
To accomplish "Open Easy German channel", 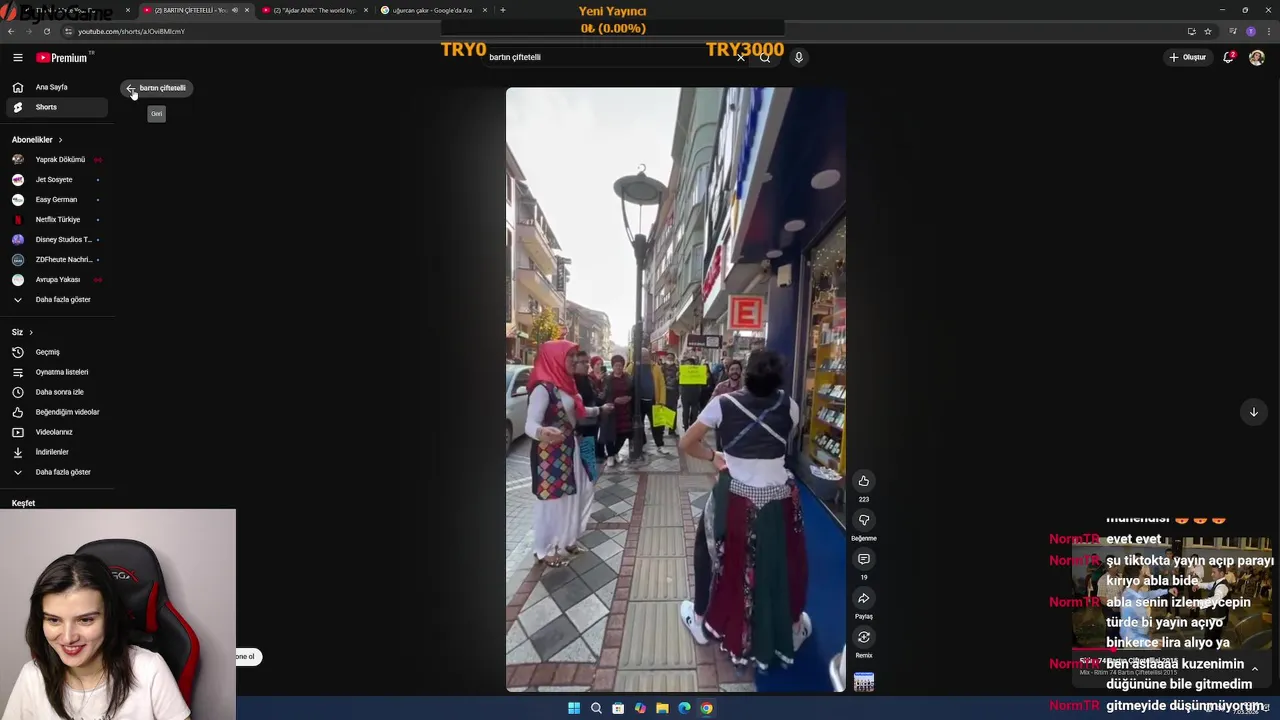I will [x=56, y=200].
